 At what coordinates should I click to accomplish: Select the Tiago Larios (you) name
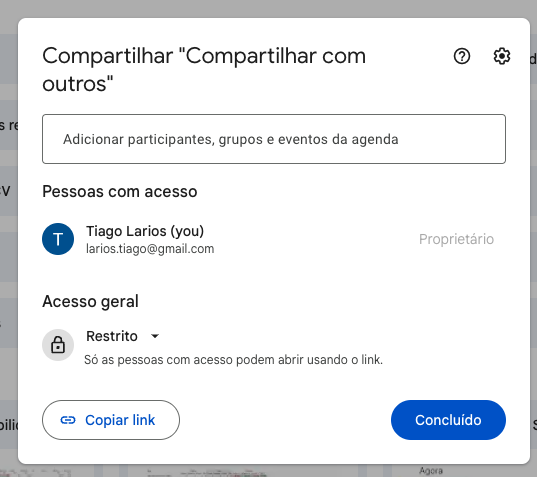click(x=145, y=231)
